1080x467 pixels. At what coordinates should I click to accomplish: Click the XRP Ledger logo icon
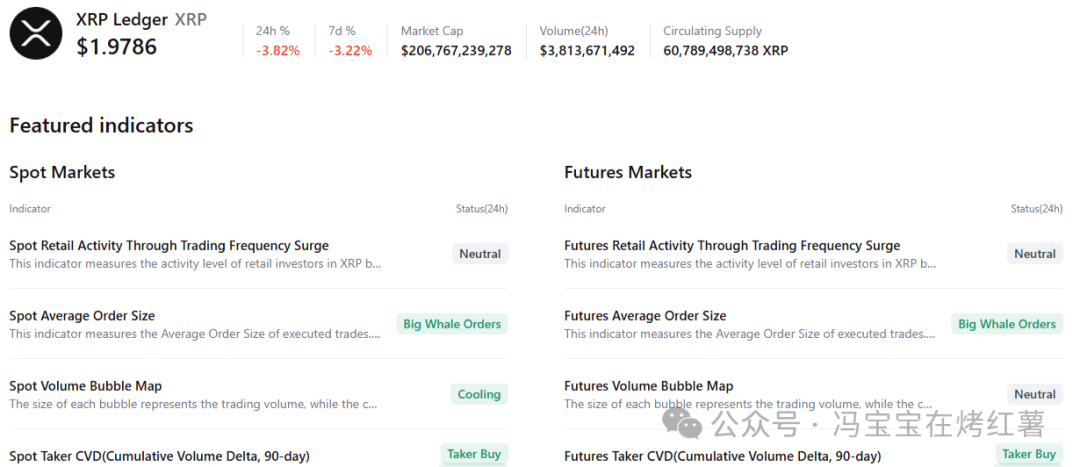pyautogui.click(x=36, y=34)
